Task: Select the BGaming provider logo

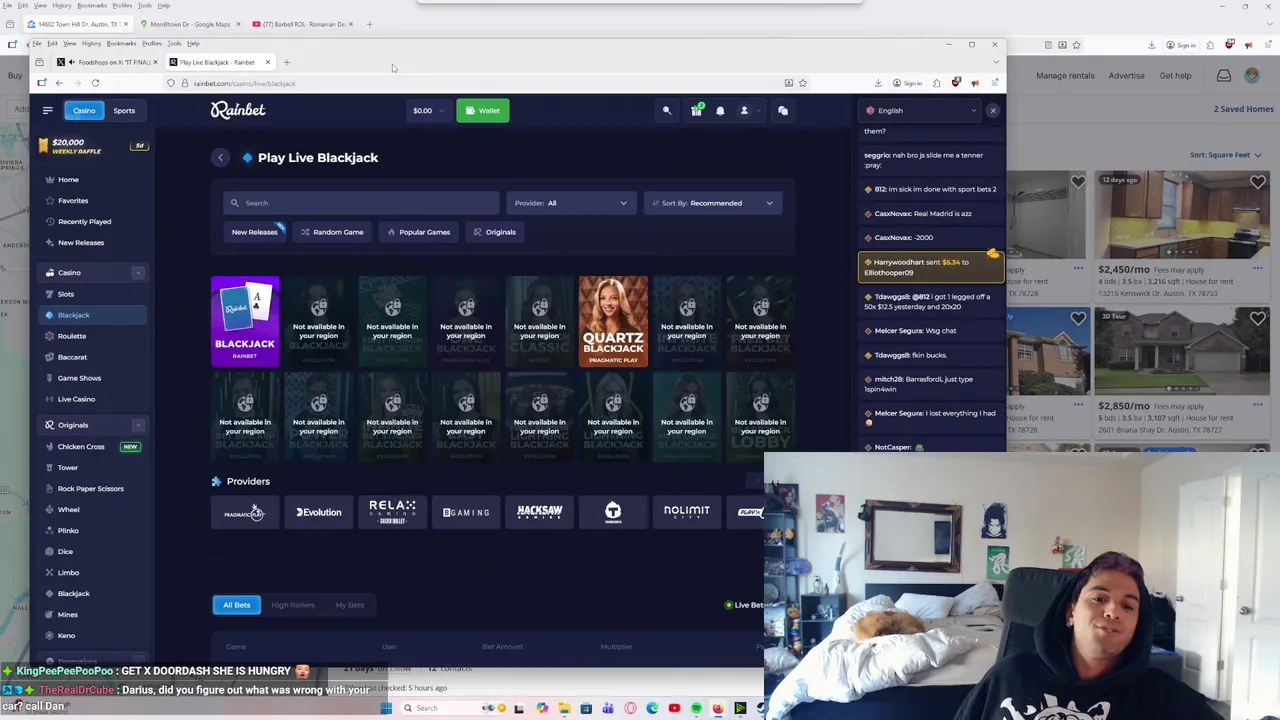Action: (x=466, y=513)
